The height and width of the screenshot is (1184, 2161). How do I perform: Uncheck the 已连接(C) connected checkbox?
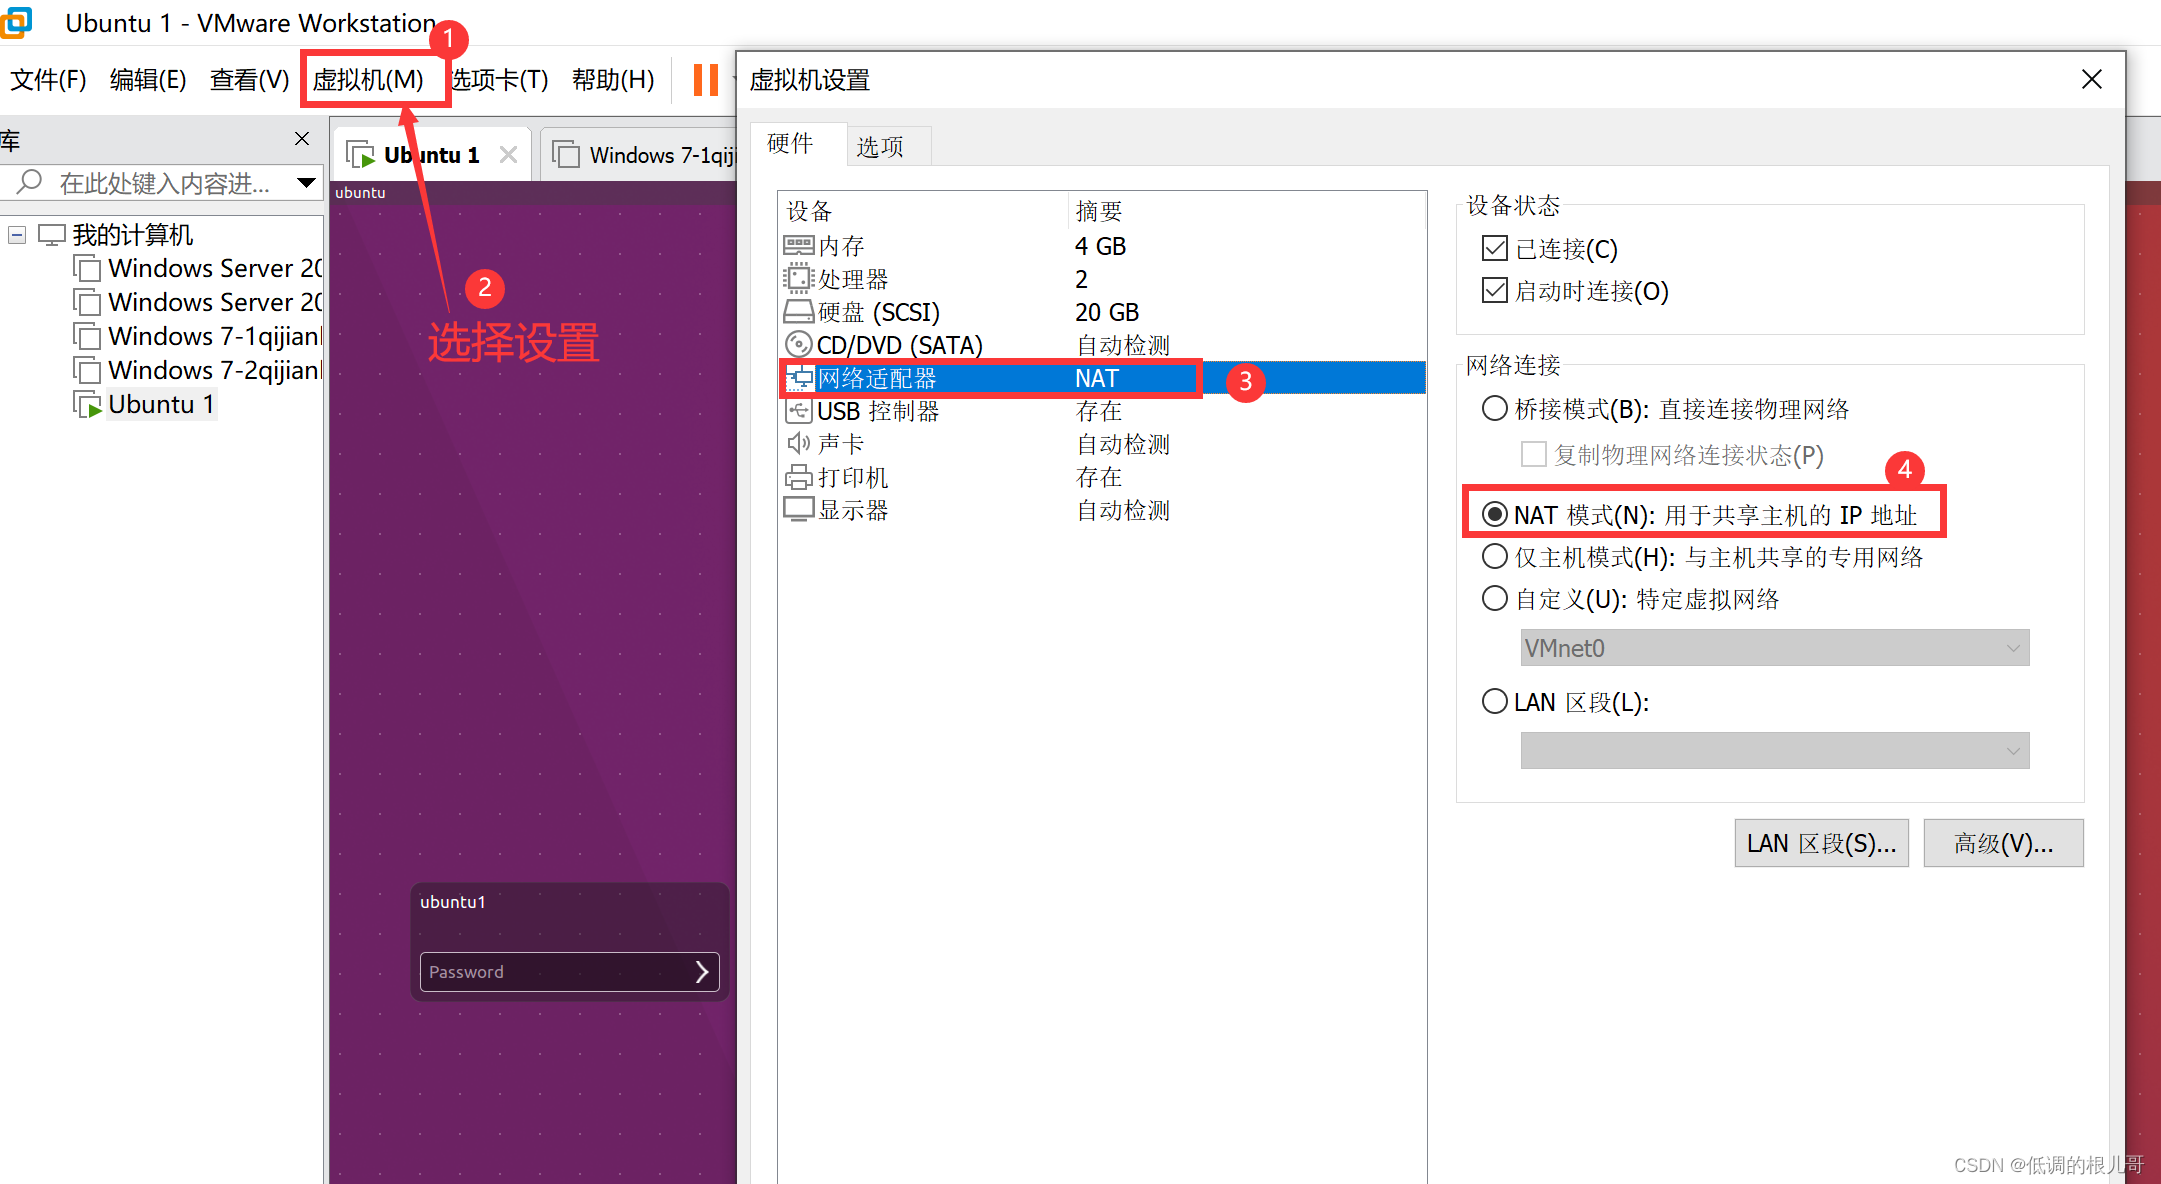coord(1495,248)
